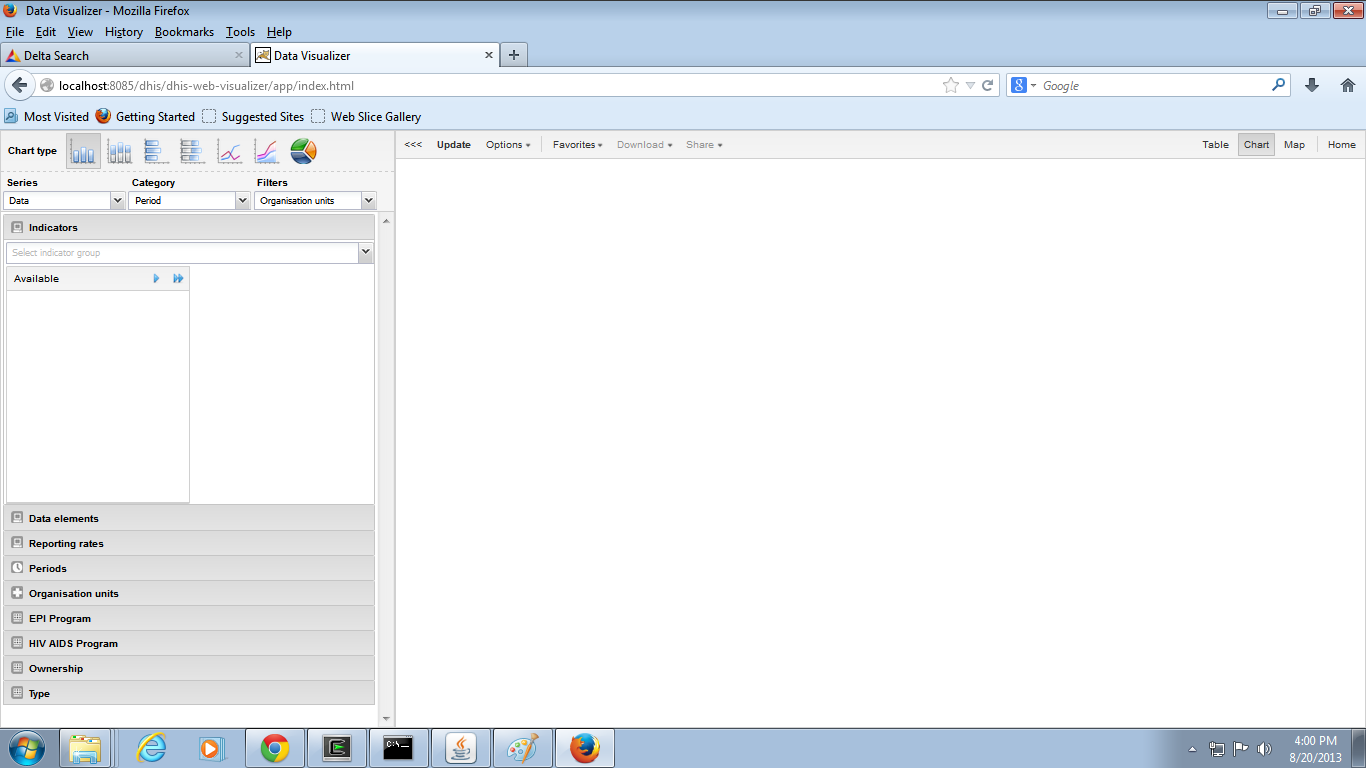Screen dimensions: 1366x768
Task: Choose the horizontal bar chart type
Action: coord(156,151)
